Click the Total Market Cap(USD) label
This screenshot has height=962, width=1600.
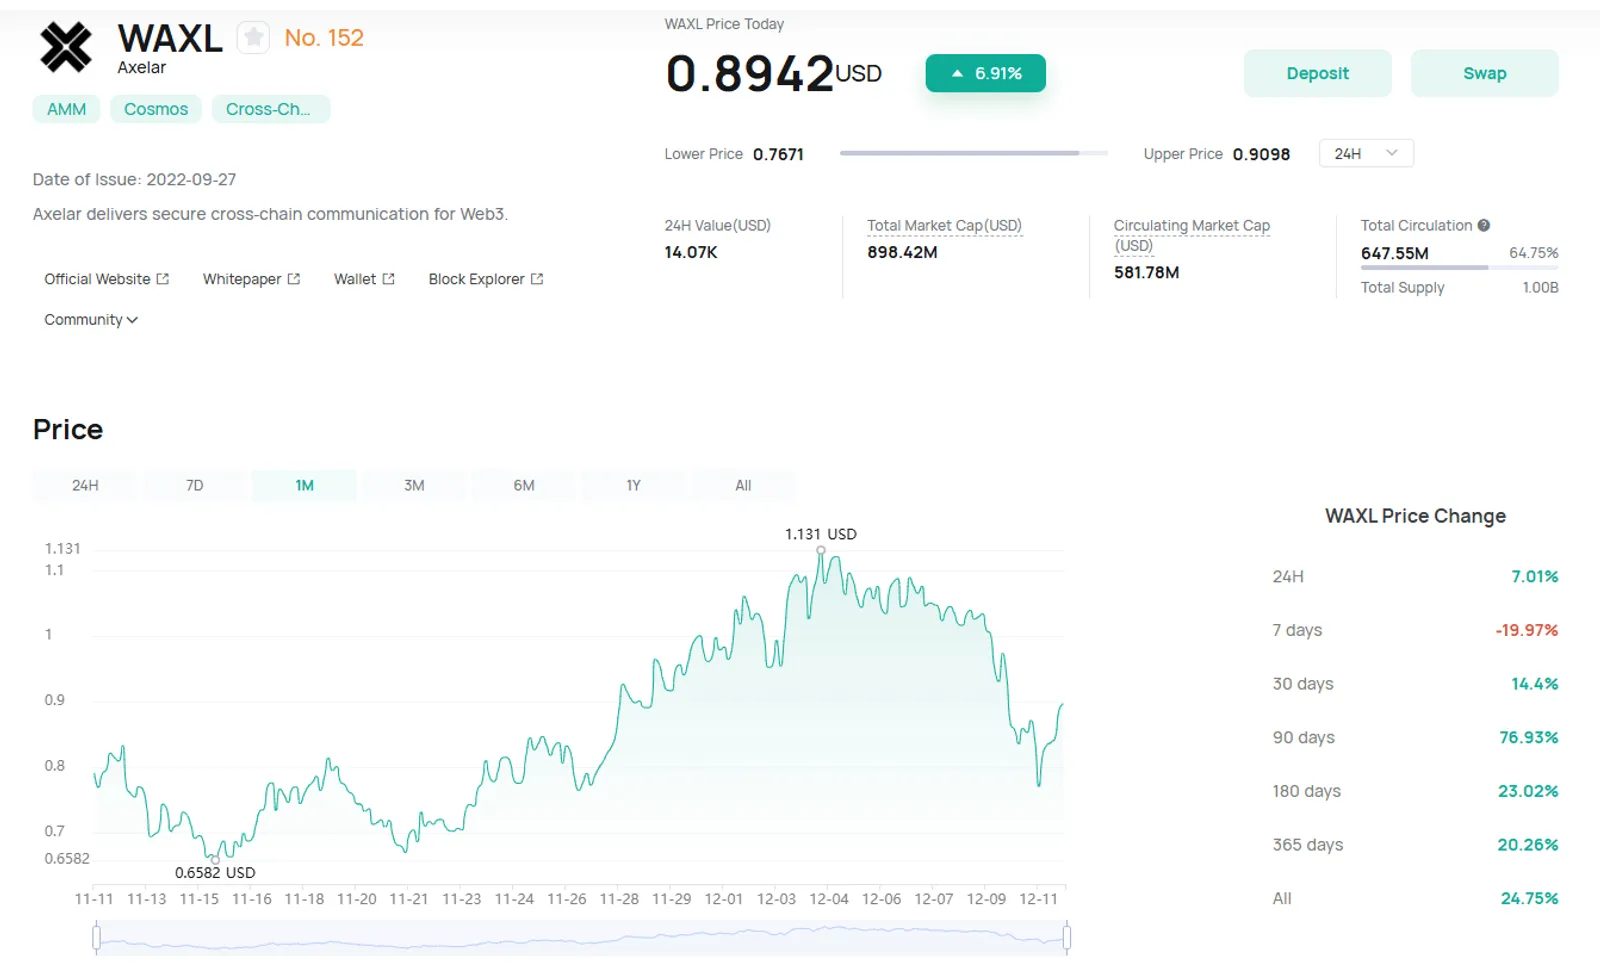coord(944,226)
